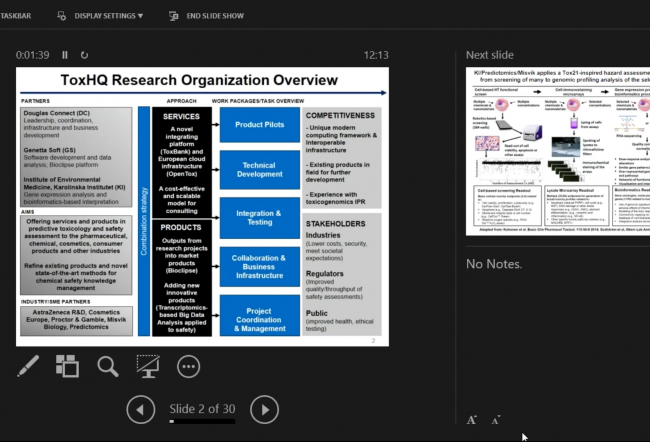The height and width of the screenshot is (442, 650).
Task: Click the next slide thumbnail preview
Action: click(x=558, y=151)
